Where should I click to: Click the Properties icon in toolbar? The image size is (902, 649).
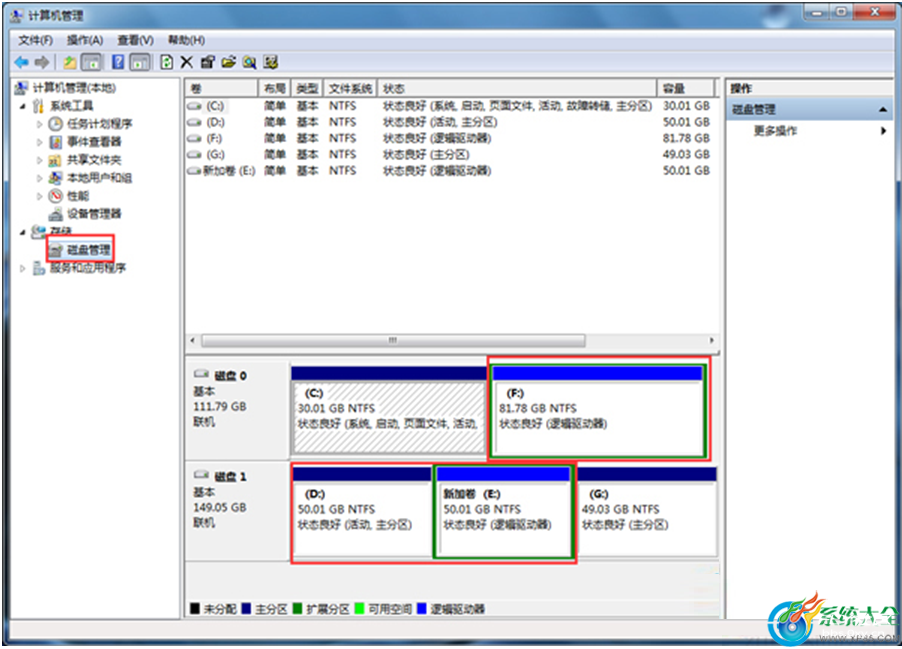208,62
